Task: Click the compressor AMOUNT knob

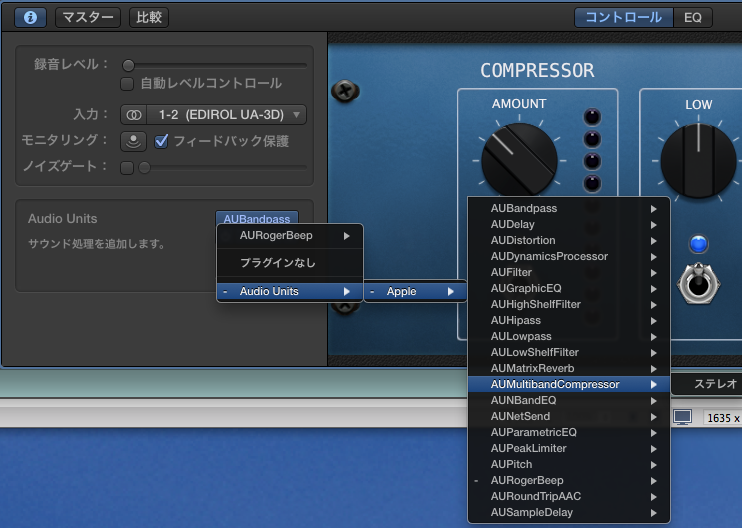Action: coord(518,160)
